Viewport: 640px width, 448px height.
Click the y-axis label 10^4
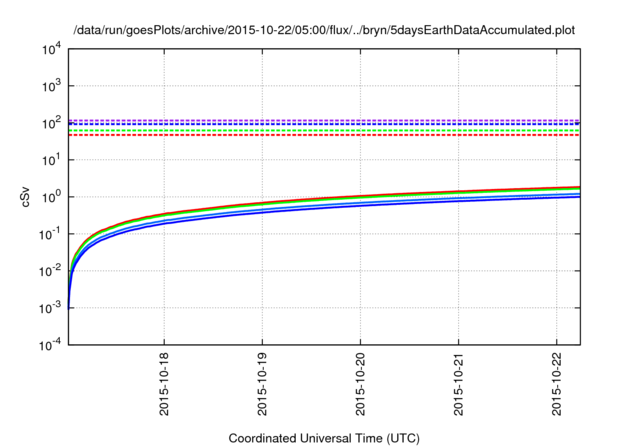pyautogui.click(x=52, y=49)
